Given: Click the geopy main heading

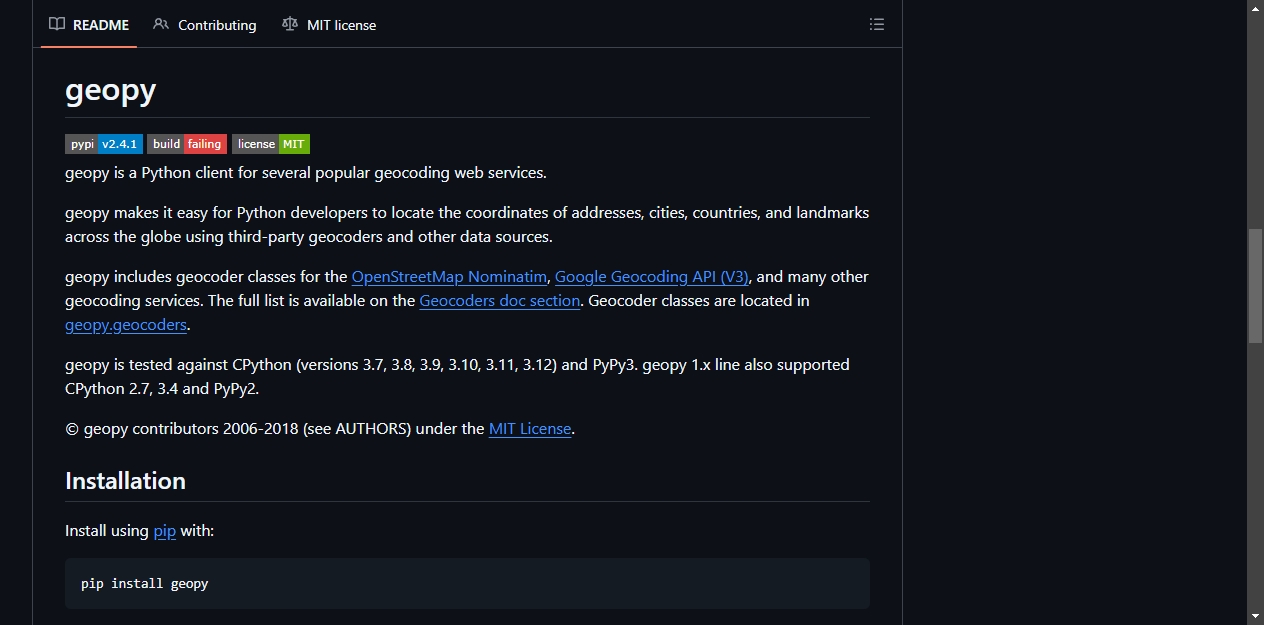Looking at the screenshot, I should pyautogui.click(x=111, y=90).
